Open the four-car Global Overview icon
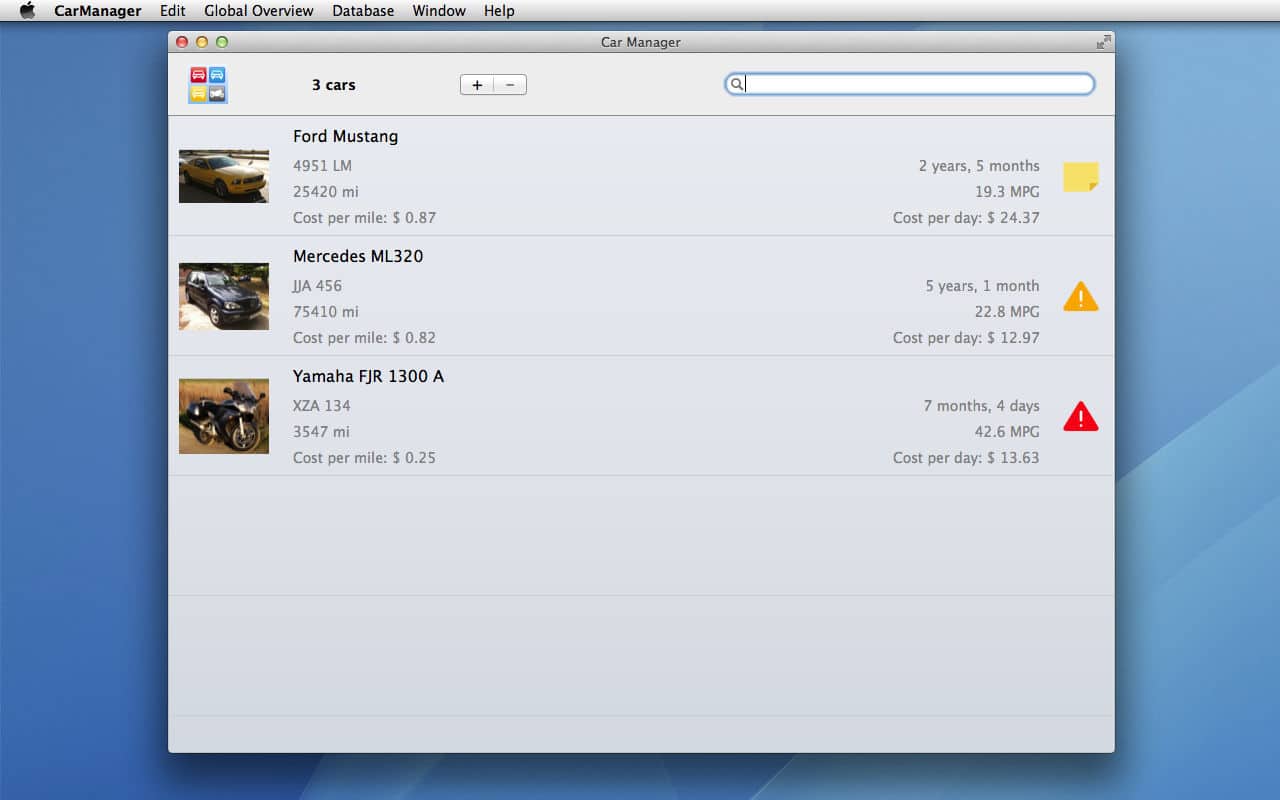 pos(208,85)
